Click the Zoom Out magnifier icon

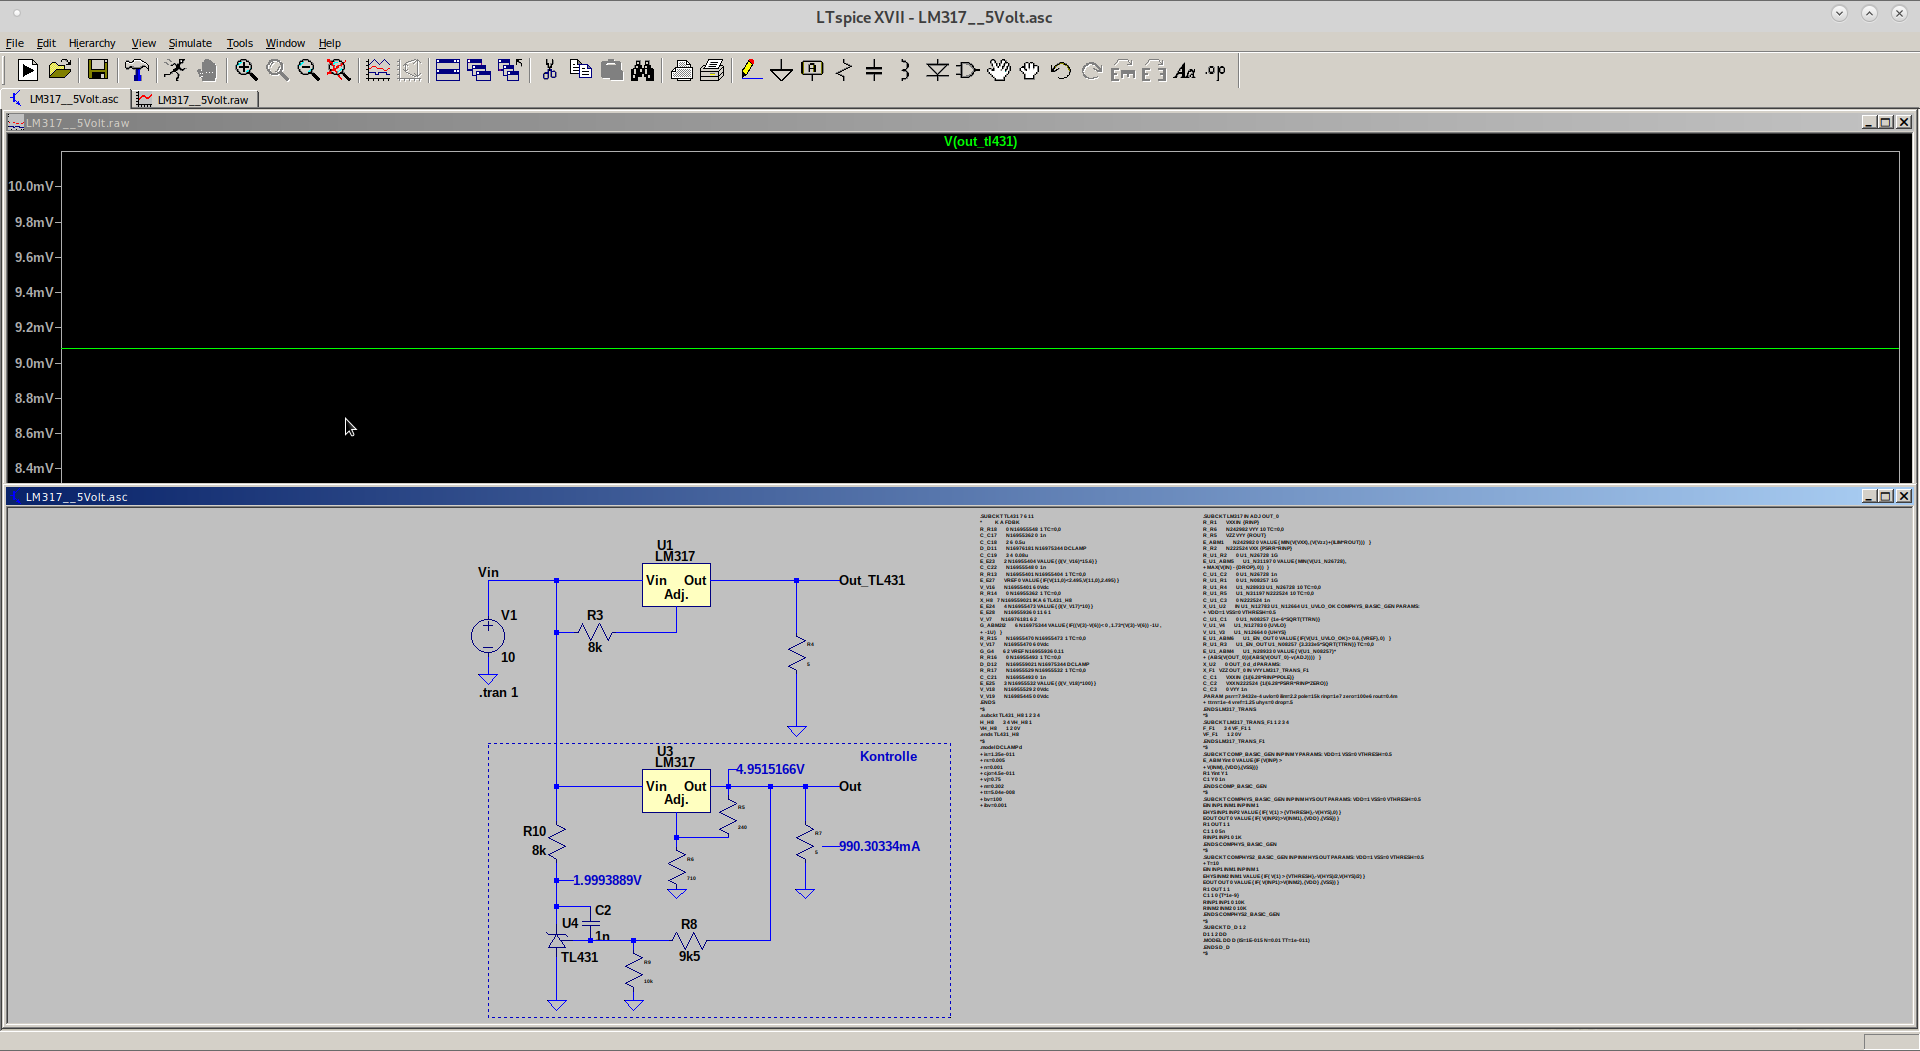coord(308,70)
